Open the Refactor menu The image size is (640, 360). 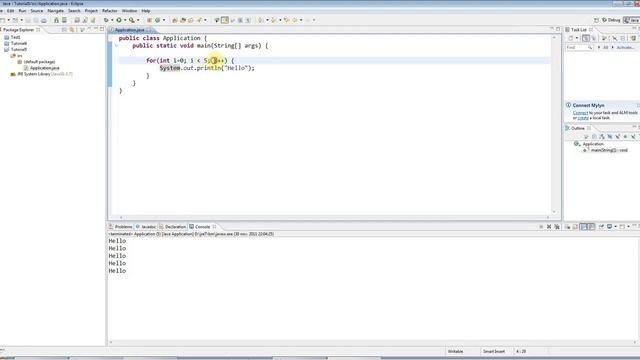[x=109, y=11]
